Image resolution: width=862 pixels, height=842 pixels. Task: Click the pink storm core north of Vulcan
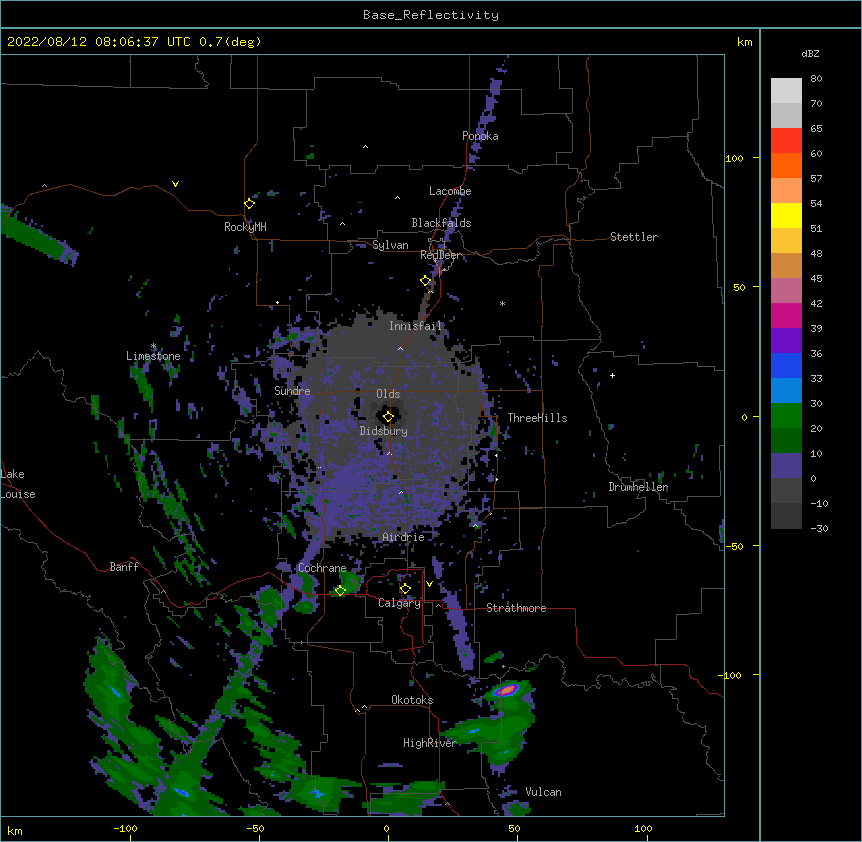tap(507, 689)
